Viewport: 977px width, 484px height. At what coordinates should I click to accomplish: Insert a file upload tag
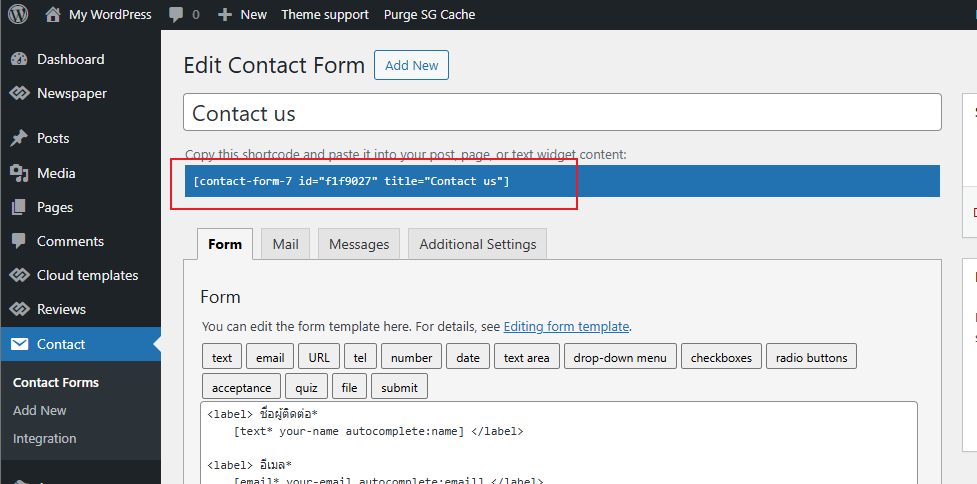click(x=349, y=387)
